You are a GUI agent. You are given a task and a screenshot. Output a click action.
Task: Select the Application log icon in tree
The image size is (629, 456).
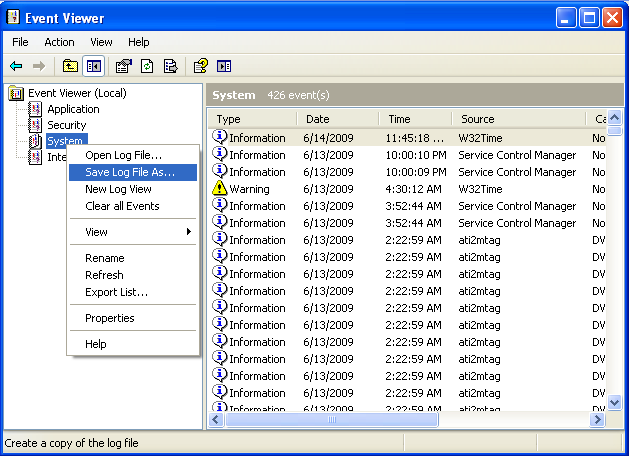tap(36, 109)
